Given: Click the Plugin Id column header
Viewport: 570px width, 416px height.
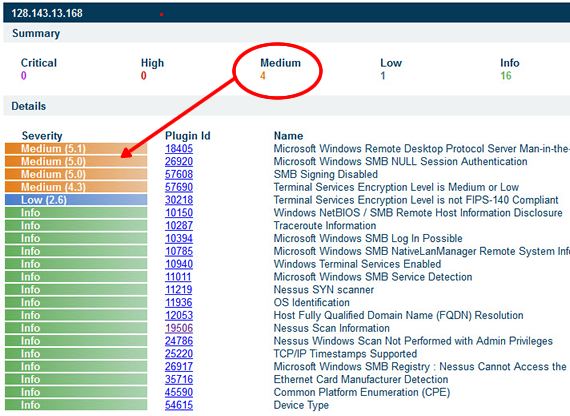Looking at the screenshot, I should tap(188, 136).
